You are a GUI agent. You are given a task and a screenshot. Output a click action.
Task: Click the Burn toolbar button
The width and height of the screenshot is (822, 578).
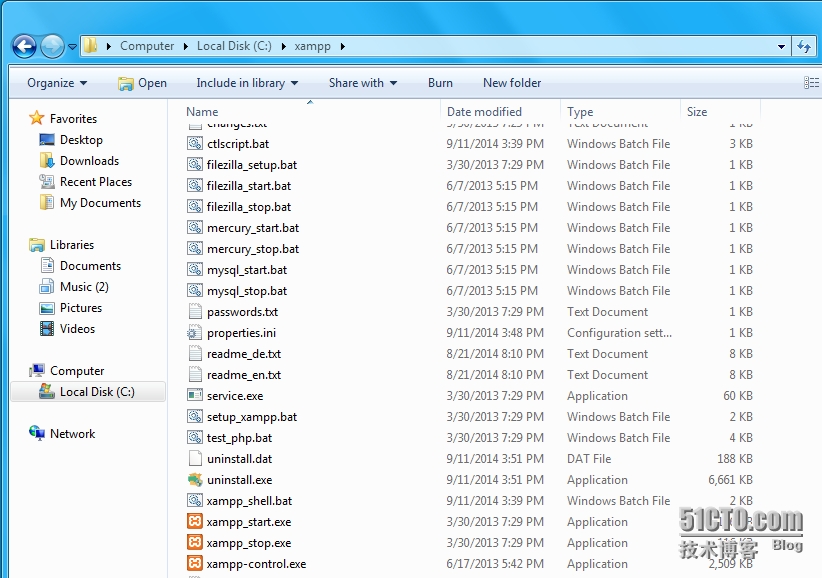point(440,83)
